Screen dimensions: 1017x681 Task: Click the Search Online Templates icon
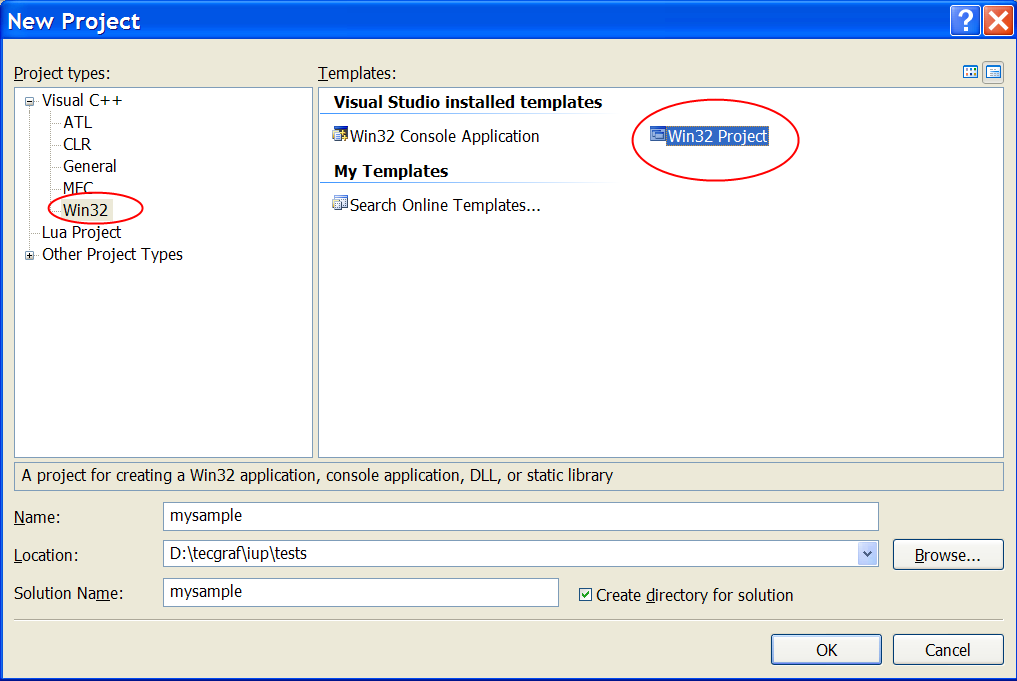340,204
